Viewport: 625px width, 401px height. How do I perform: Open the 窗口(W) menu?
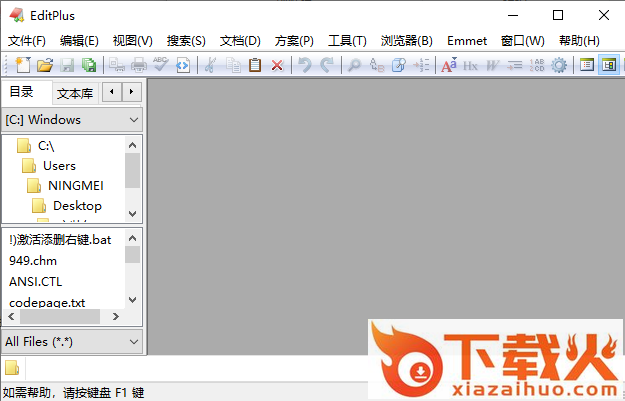tap(523, 41)
